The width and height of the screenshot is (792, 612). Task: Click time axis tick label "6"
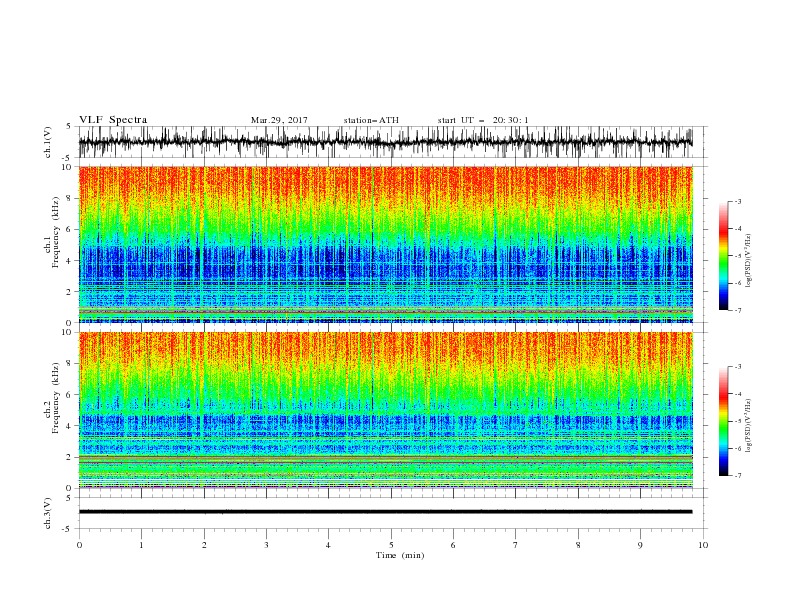(453, 545)
